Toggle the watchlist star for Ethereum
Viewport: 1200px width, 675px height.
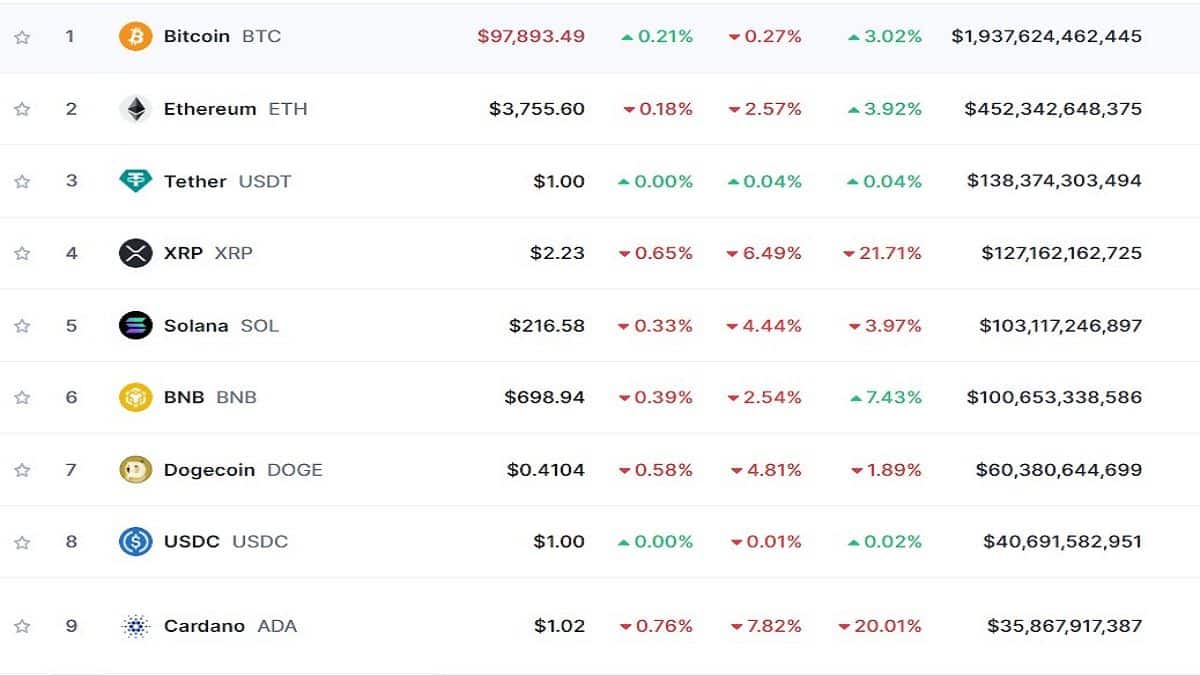coord(22,109)
